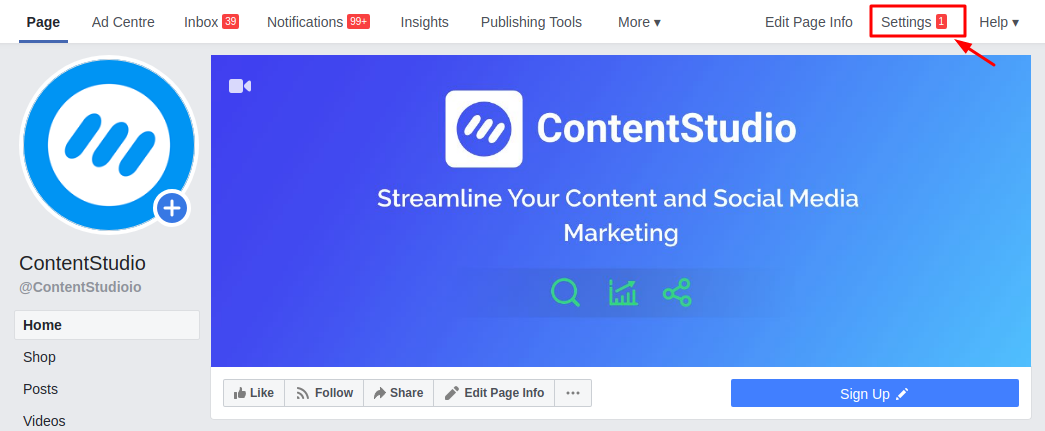Click the green analytics chart icon
Viewport: 1045px width, 431px height.
coord(623,292)
